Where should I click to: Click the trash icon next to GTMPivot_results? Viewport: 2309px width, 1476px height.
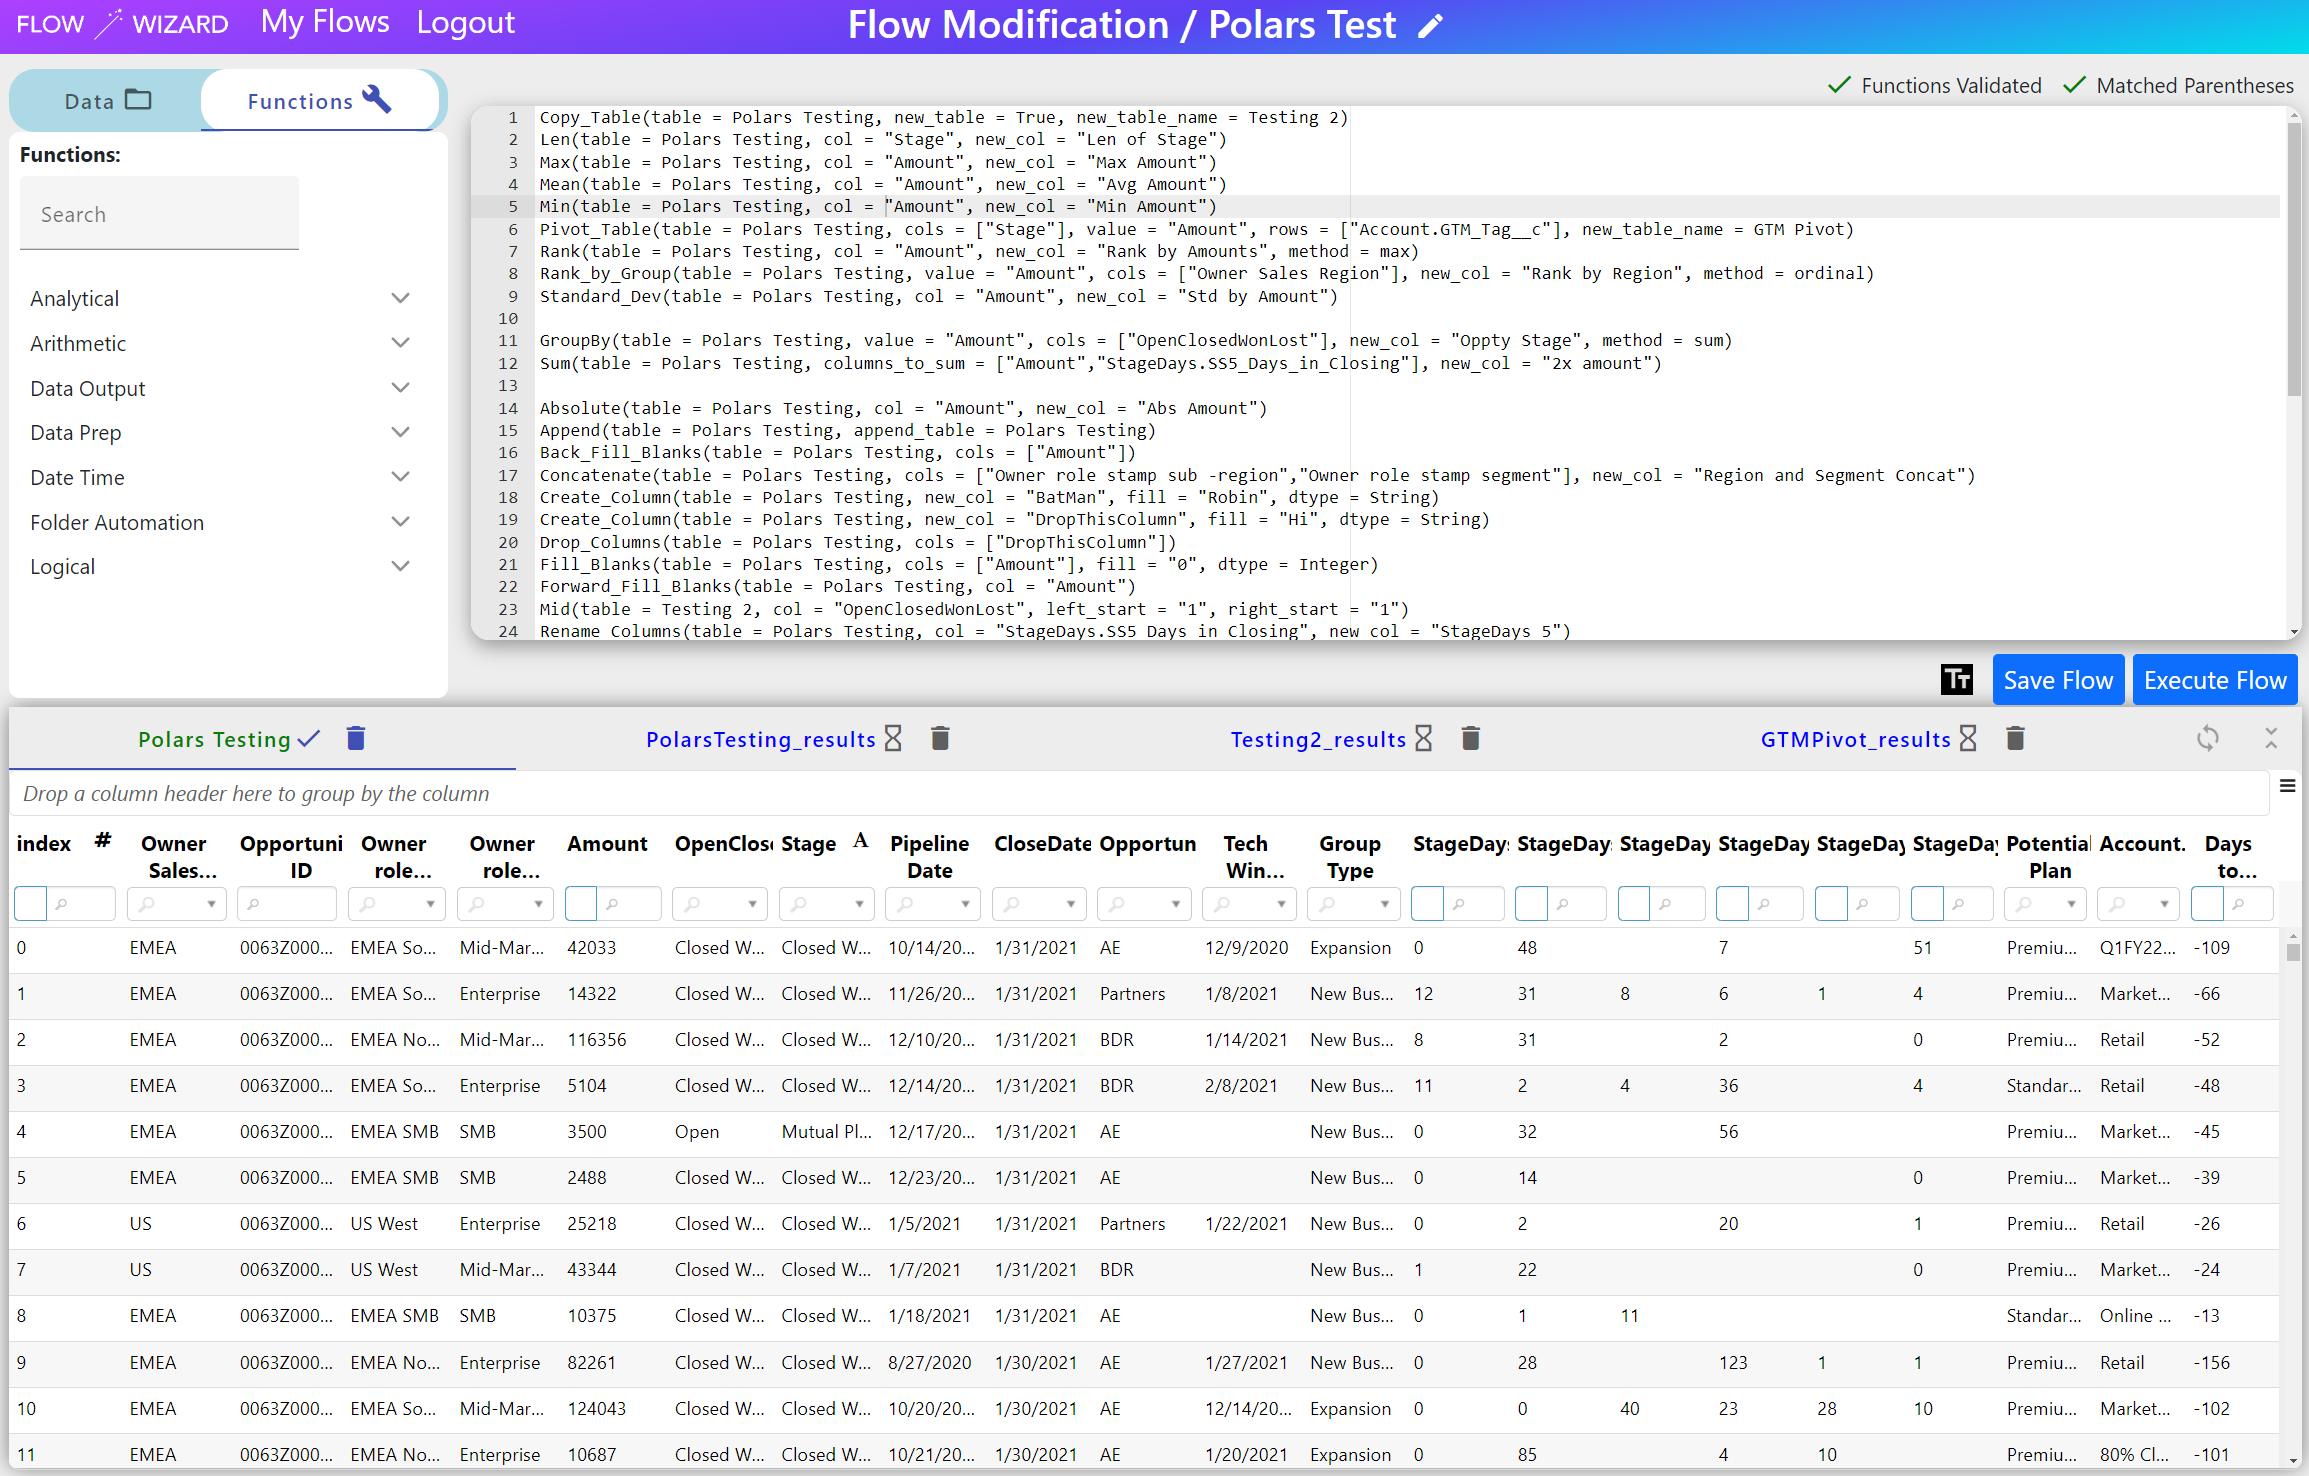(2016, 739)
